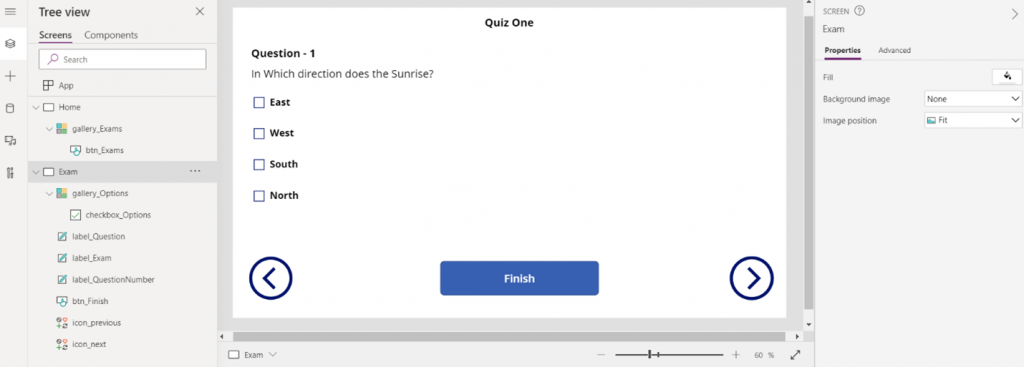
Task: Click the fit-to-window expand icon
Action: (x=795, y=355)
